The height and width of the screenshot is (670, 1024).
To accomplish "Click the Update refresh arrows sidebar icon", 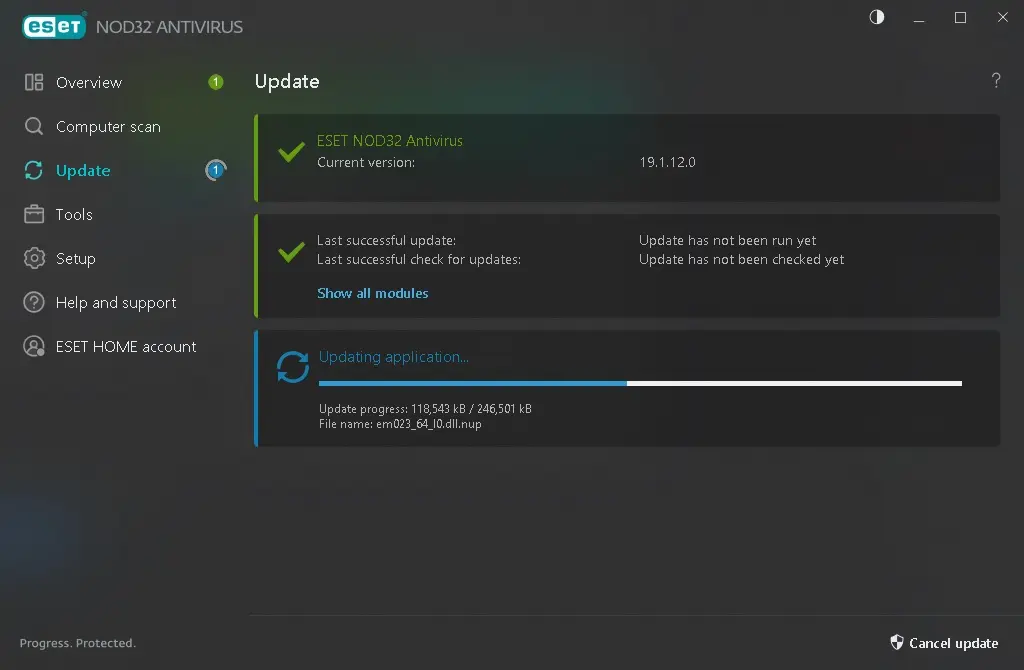I will point(34,170).
